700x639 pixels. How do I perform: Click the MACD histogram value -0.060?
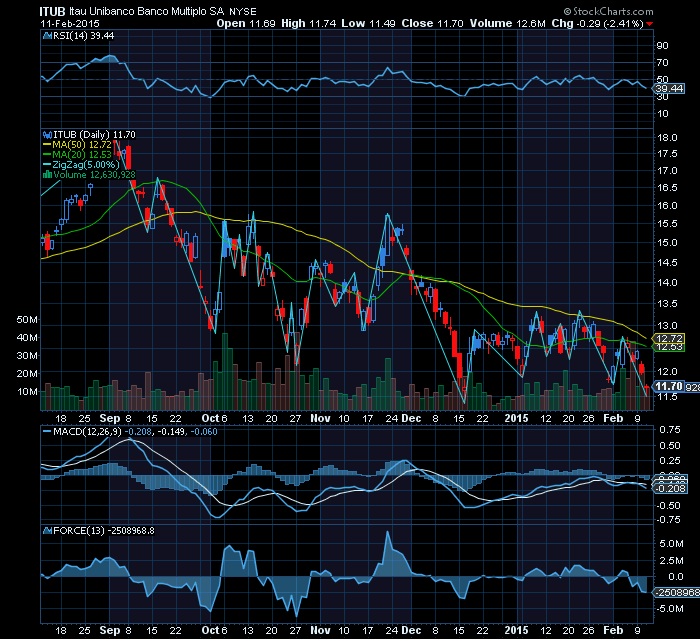[204, 432]
